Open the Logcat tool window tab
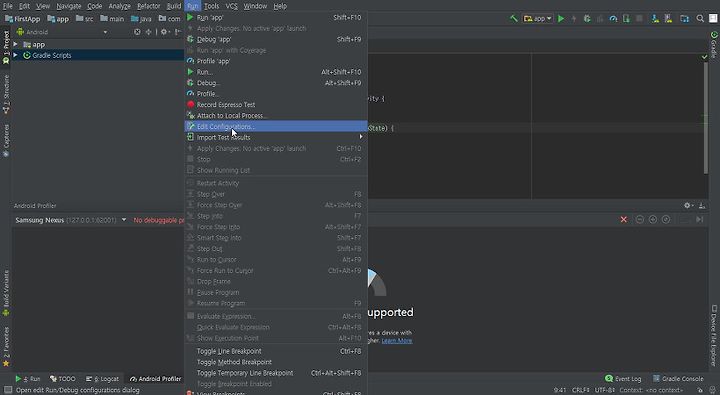720x395 pixels. pyautogui.click(x=102, y=378)
